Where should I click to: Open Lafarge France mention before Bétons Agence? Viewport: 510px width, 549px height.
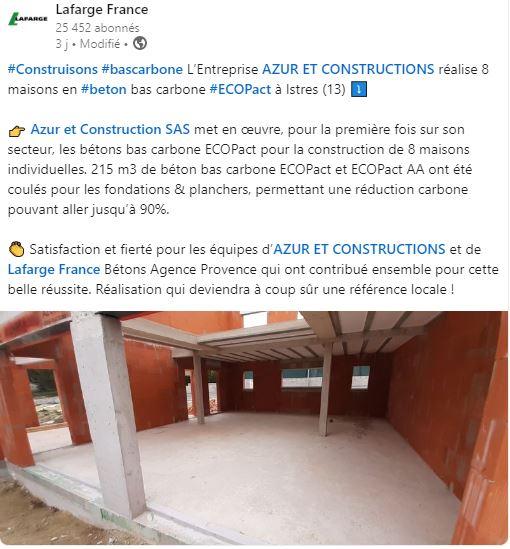[54, 270]
